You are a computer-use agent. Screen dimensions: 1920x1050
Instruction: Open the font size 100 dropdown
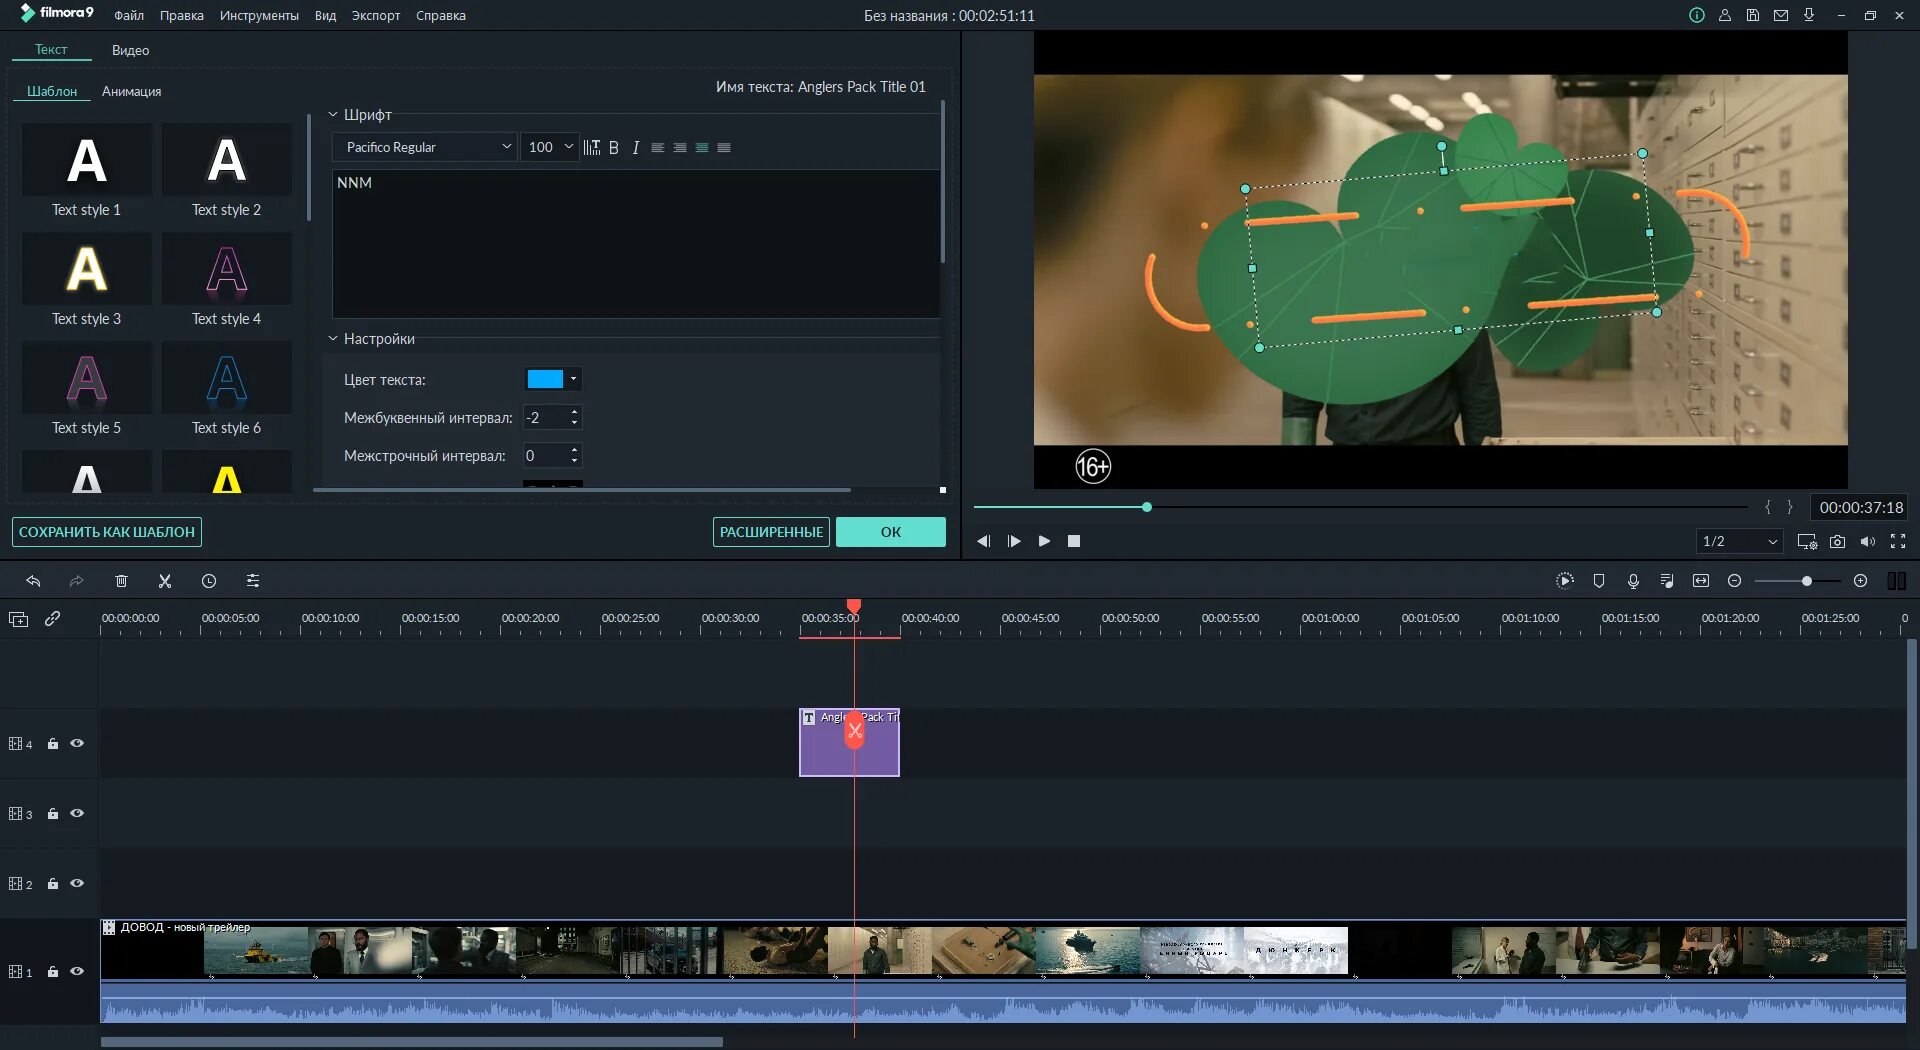click(x=549, y=147)
